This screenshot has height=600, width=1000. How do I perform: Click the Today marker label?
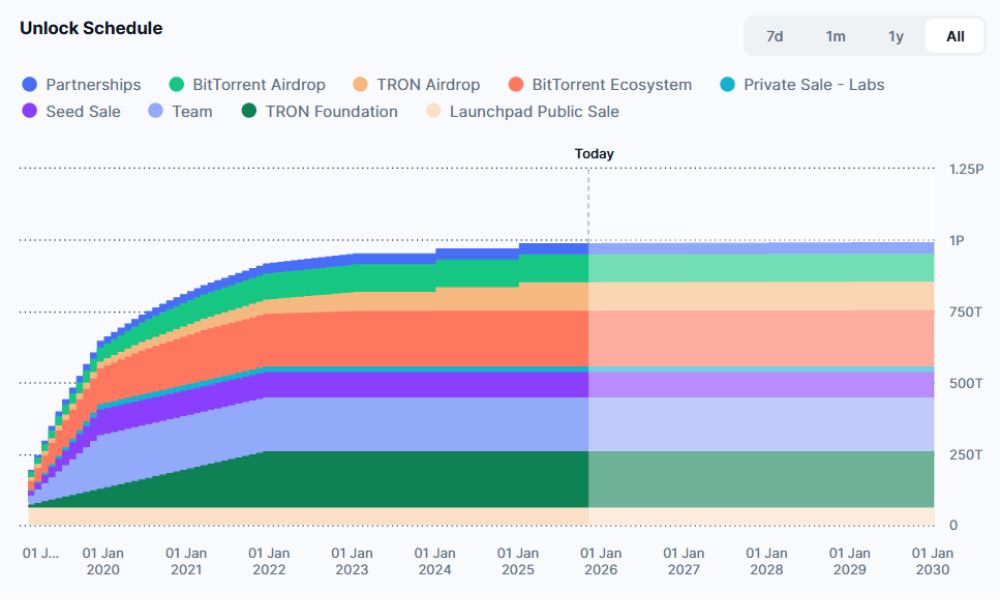[x=594, y=154]
